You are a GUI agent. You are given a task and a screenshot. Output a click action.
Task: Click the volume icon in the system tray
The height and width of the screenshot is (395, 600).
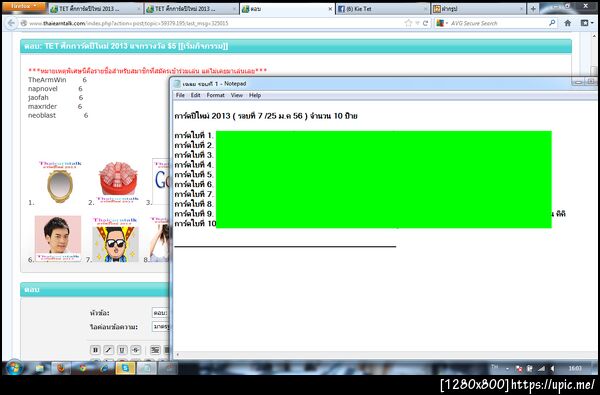pos(553,369)
